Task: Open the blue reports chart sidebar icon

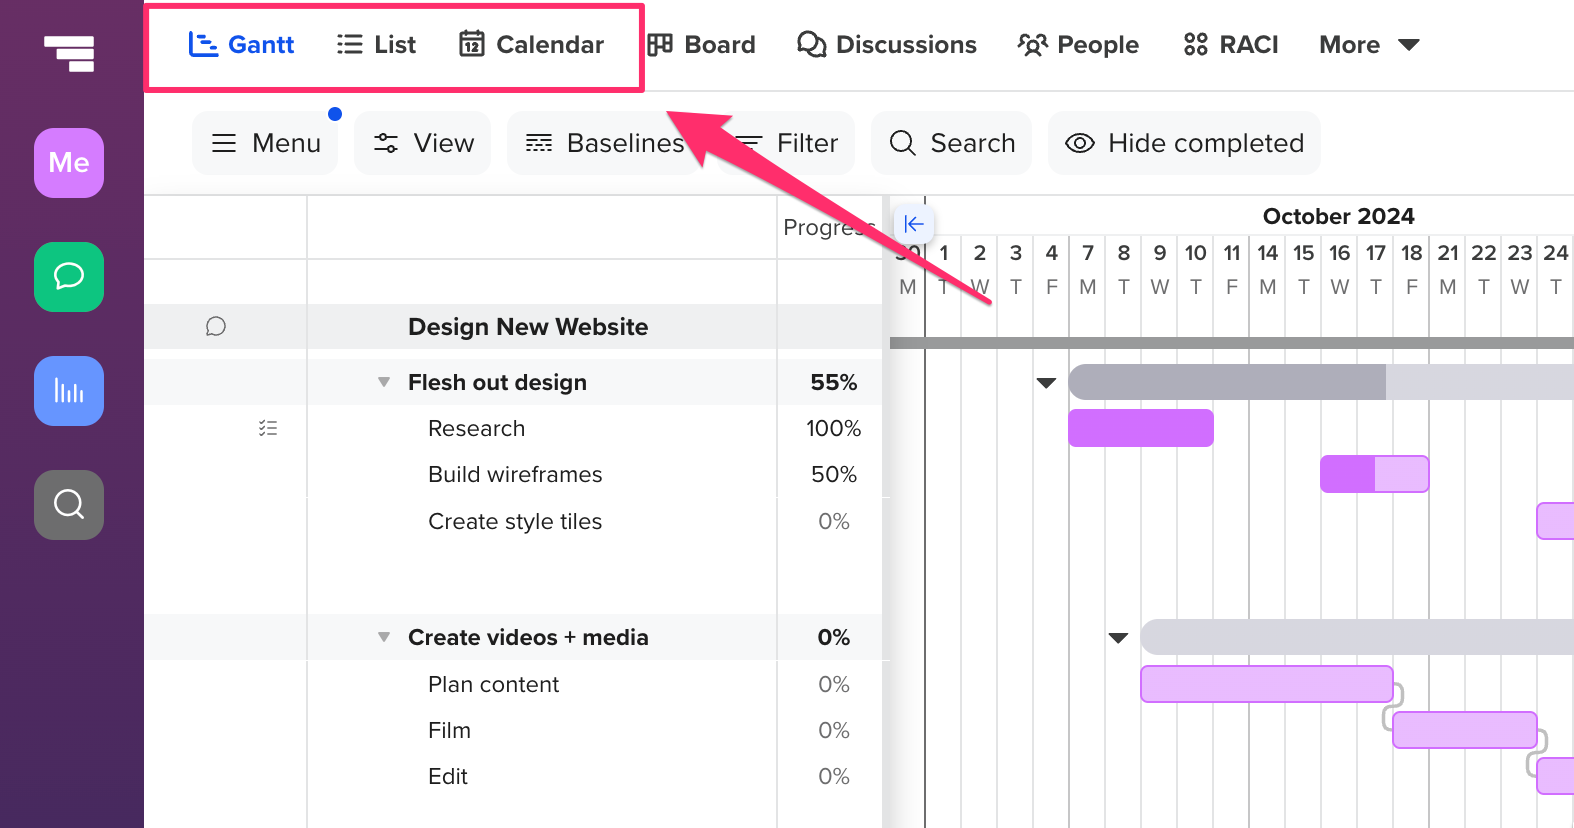Action: (69, 391)
